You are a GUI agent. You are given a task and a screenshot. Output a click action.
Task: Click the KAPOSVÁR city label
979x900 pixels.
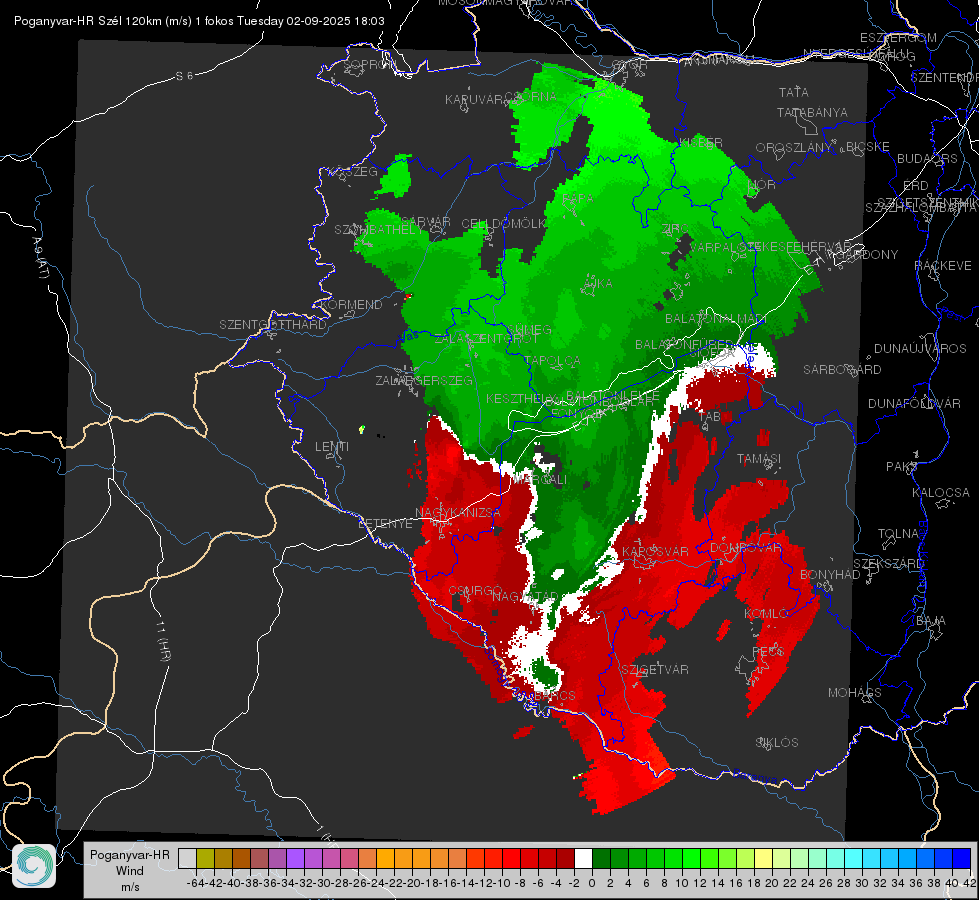click(655, 551)
